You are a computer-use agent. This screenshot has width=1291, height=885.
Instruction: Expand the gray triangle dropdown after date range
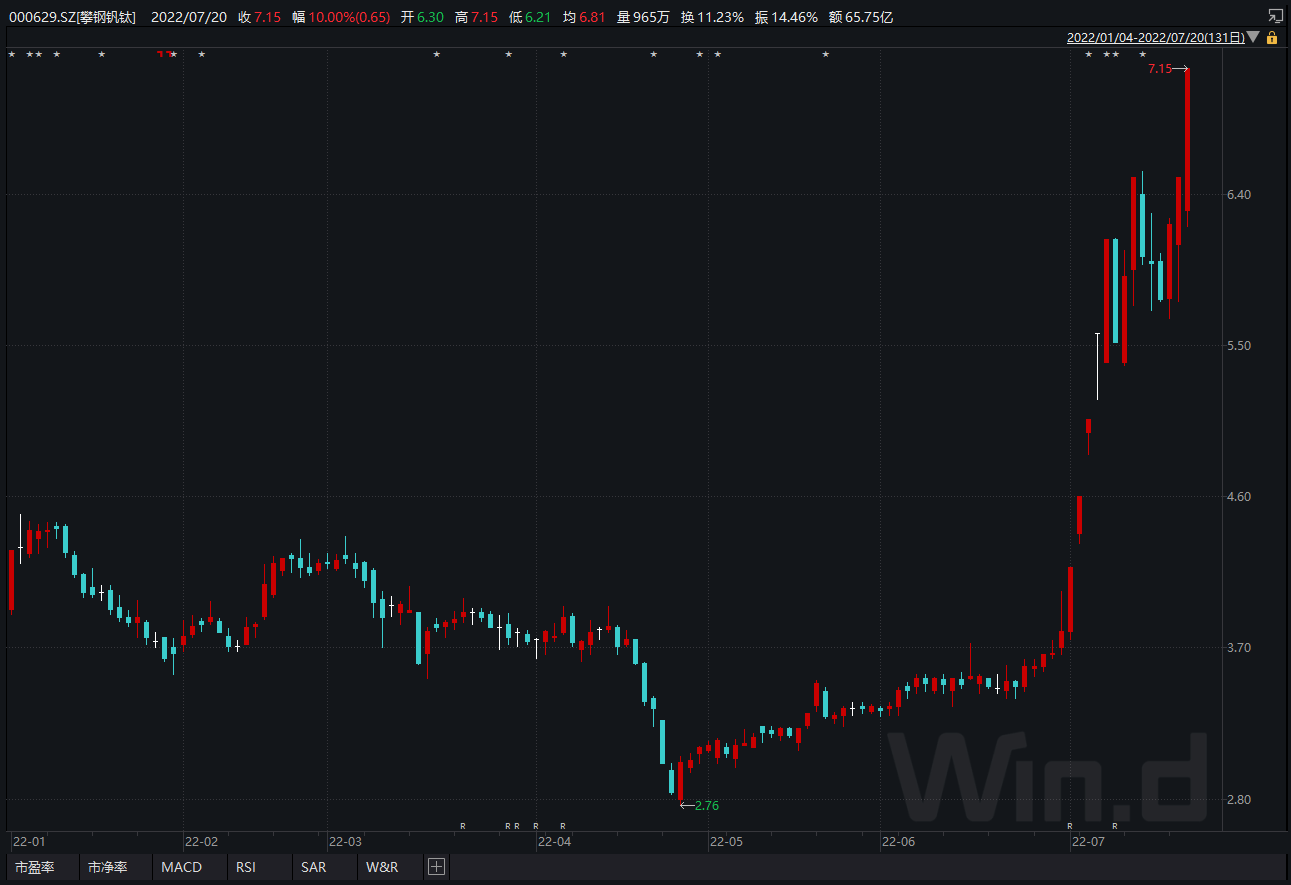(1254, 38)
